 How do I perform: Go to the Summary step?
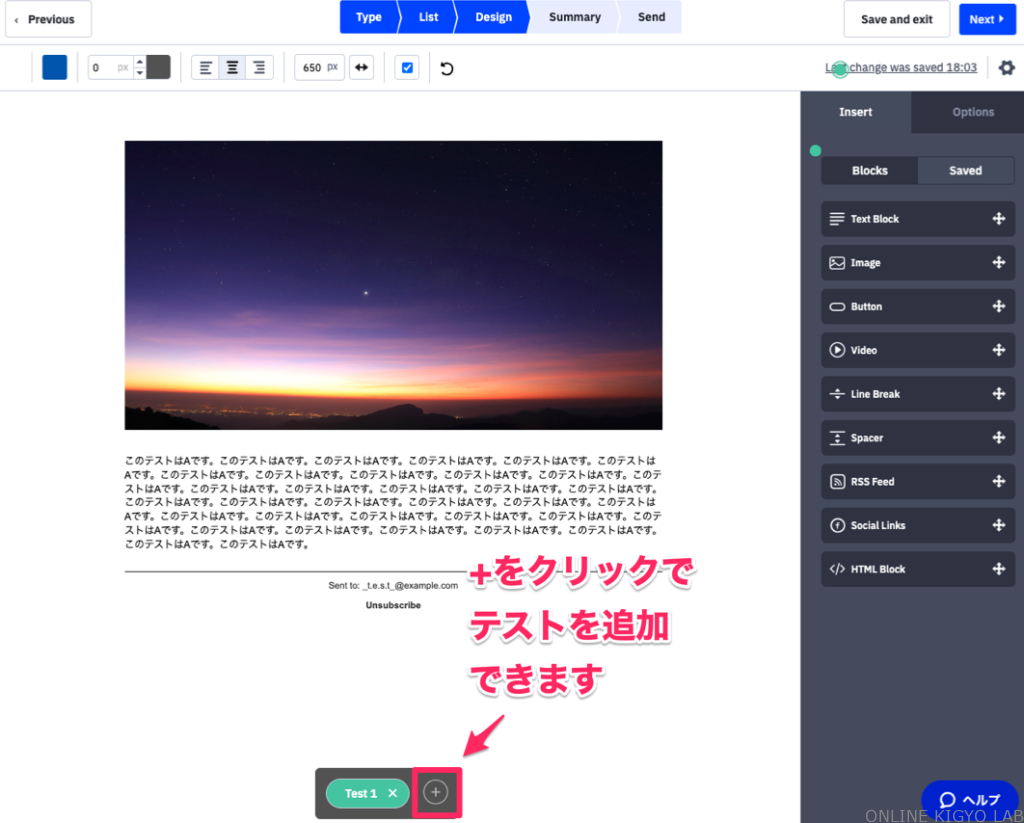(574, 17)
